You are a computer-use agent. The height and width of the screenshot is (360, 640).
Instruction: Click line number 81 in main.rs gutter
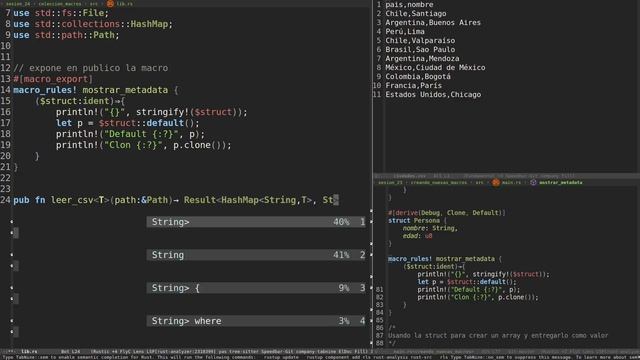(x=380, y=289)
